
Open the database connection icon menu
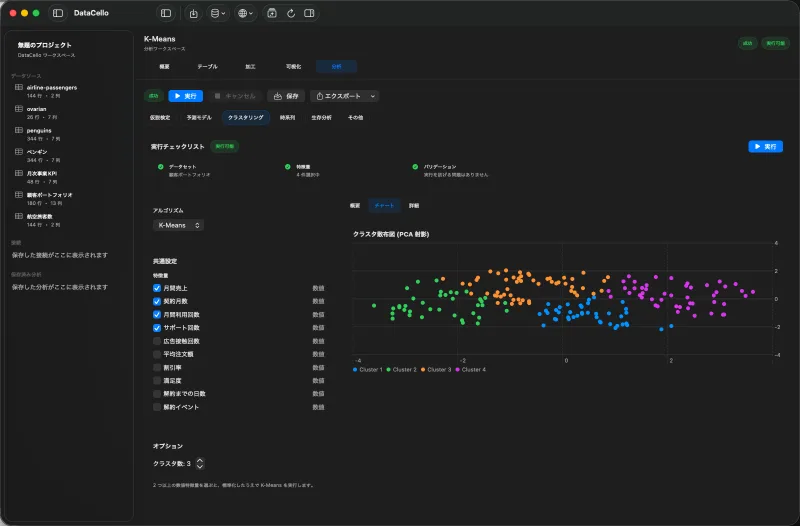click(x=218, y=13)
